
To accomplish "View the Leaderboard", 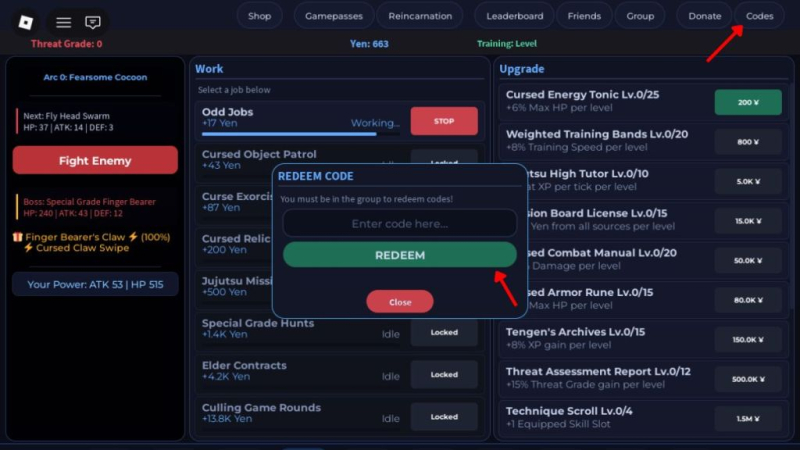I will (516, 16).
